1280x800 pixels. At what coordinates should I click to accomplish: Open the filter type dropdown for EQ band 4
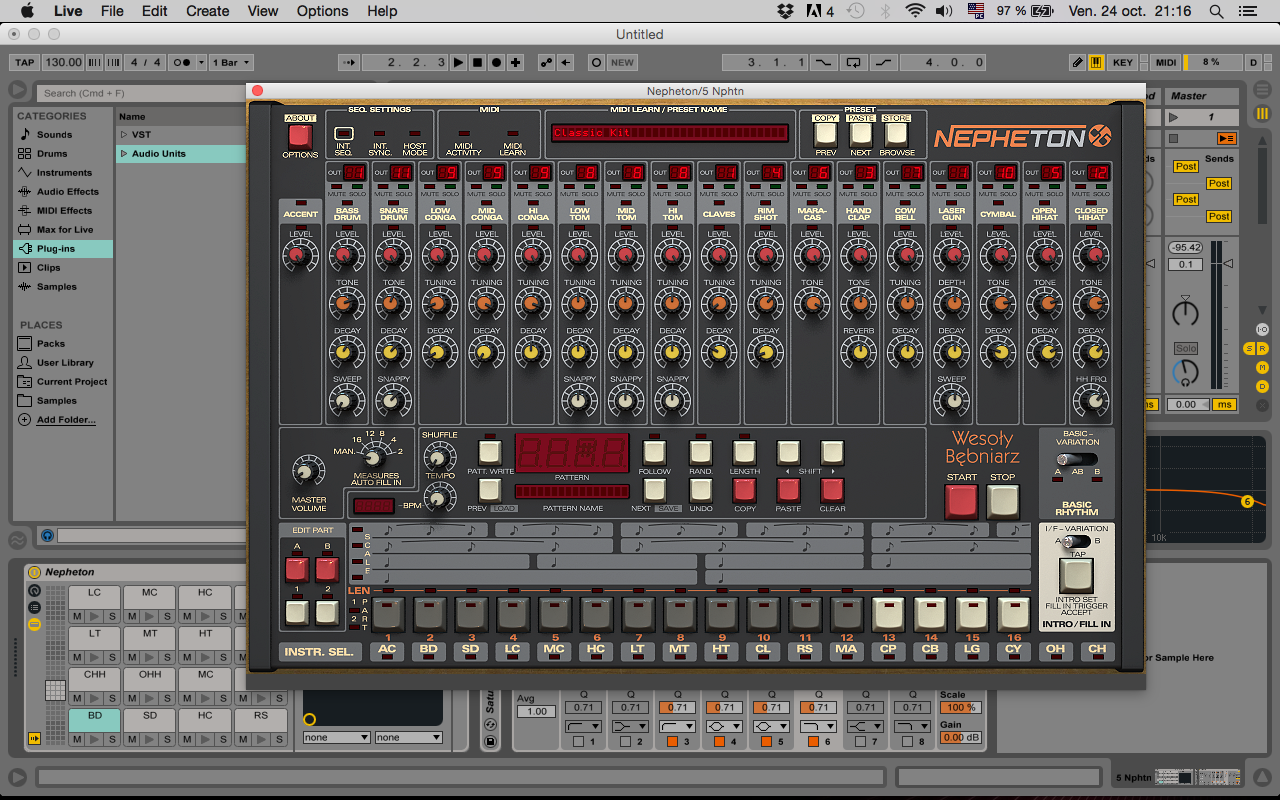(x=722, y=725)
